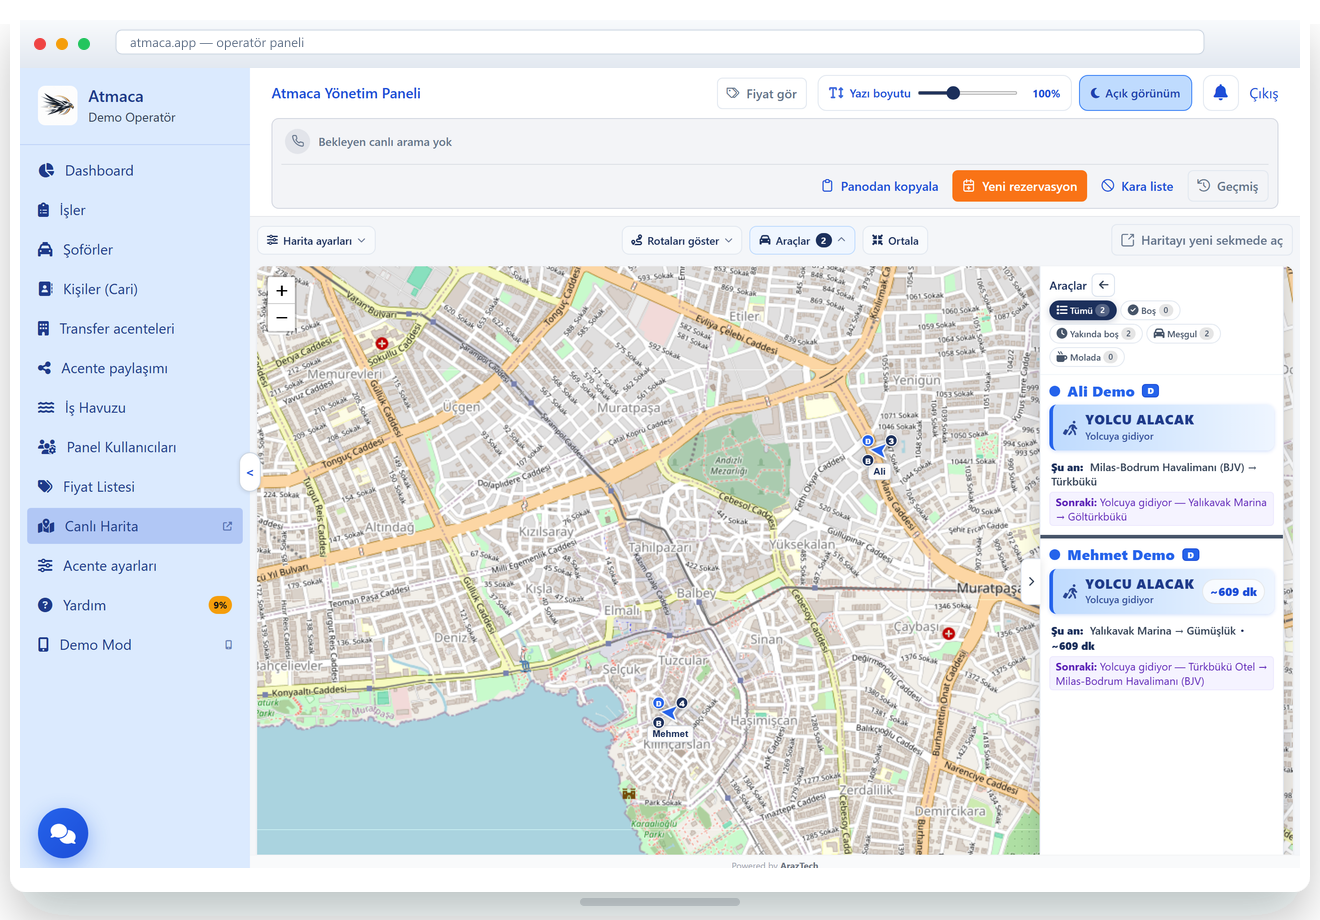This screenshot has width=1320, height=920.
Task: Click the back arrow next to Araçlar heading
Action: [x=1103, y=285]
